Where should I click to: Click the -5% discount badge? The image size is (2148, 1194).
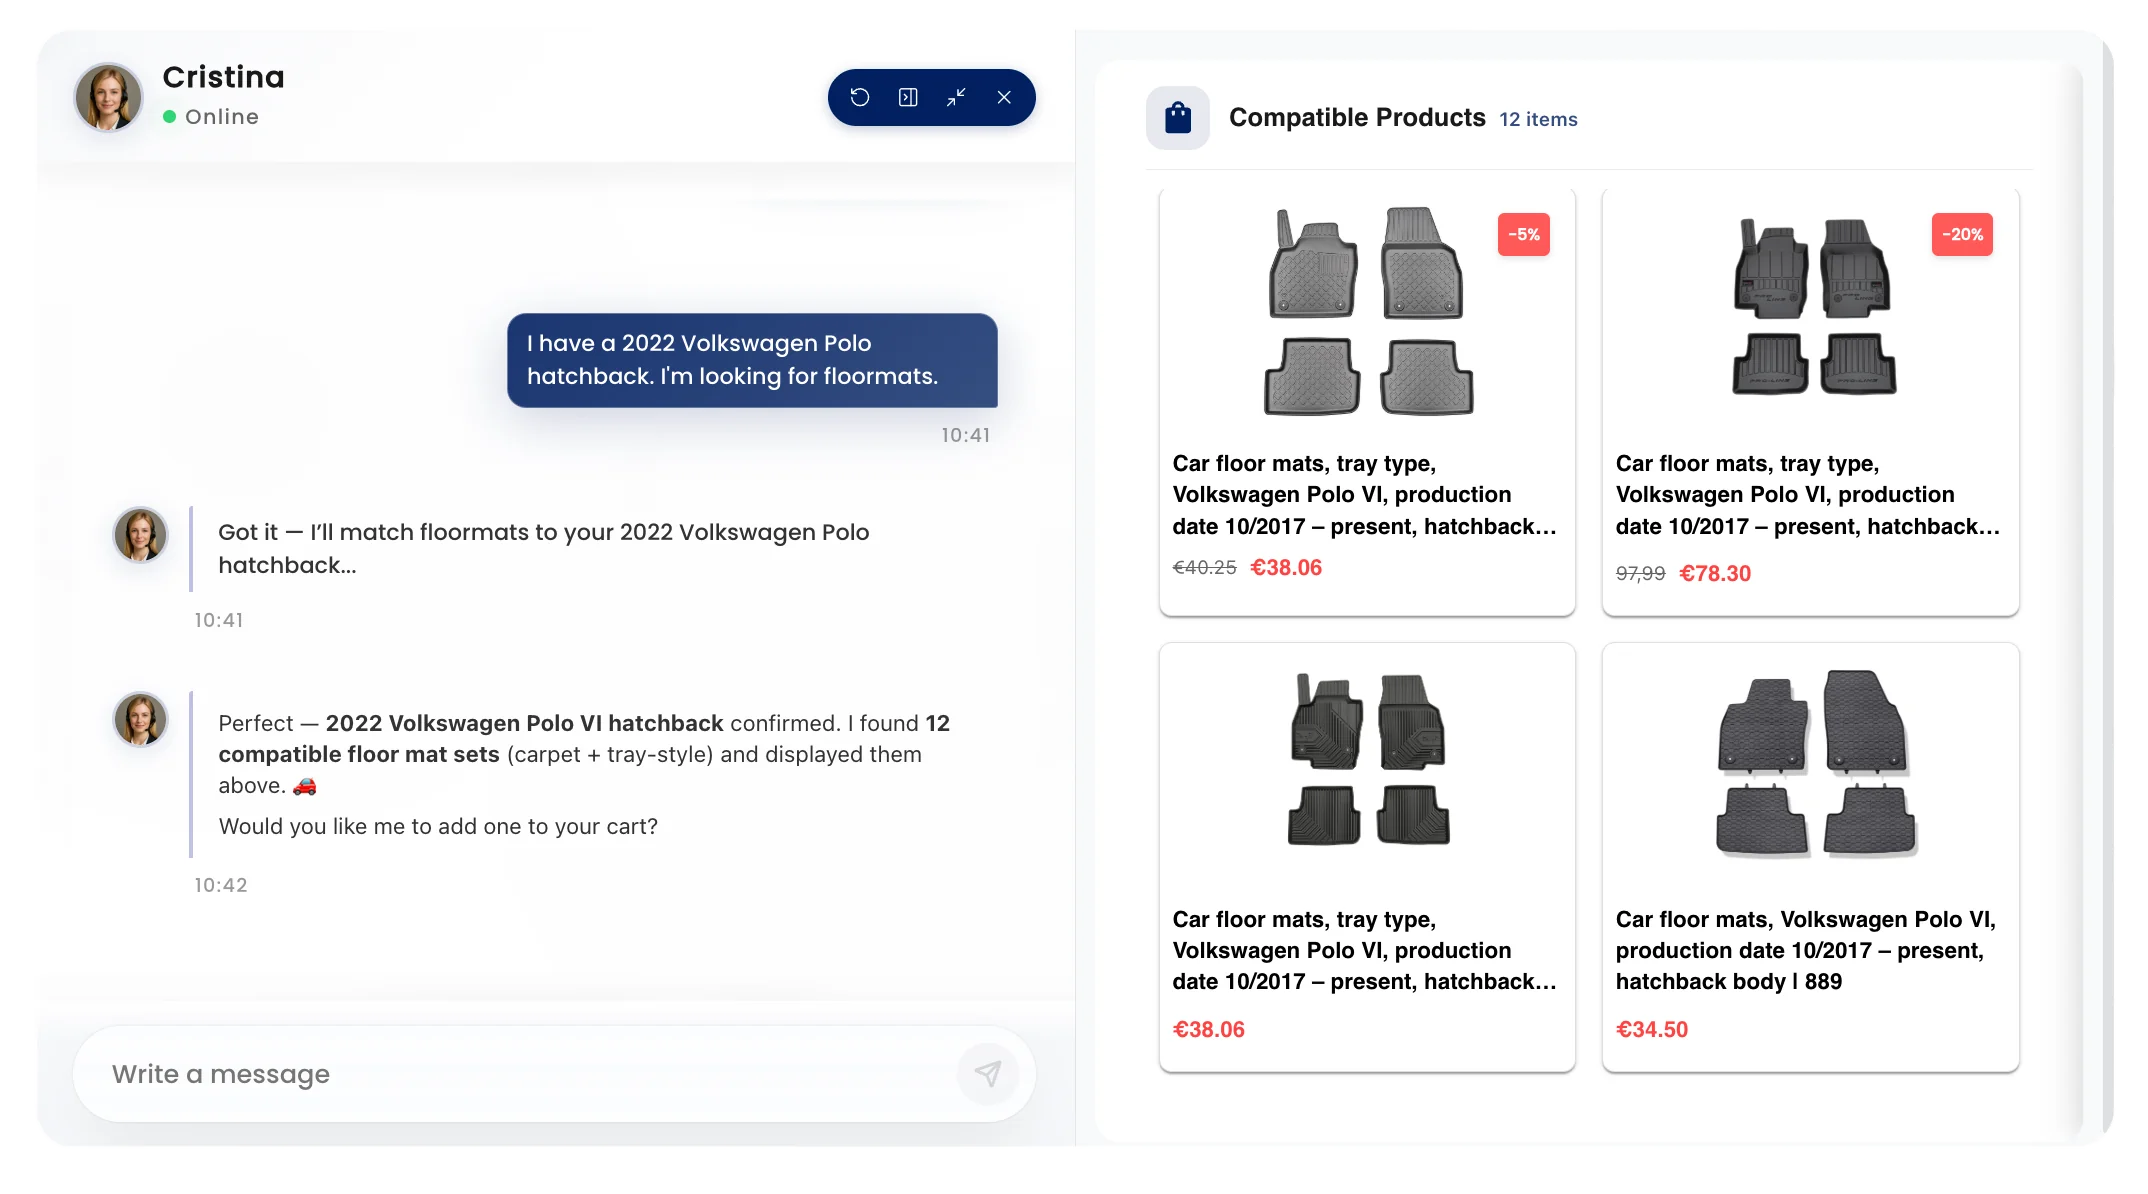(1524, 235)
